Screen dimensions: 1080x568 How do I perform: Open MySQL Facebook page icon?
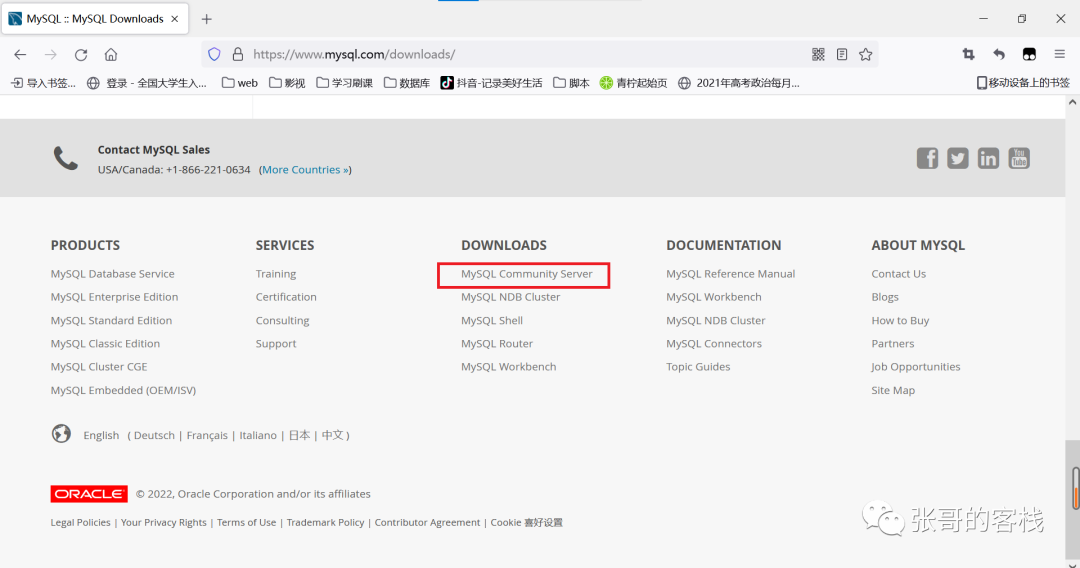[x=927, y=158]
